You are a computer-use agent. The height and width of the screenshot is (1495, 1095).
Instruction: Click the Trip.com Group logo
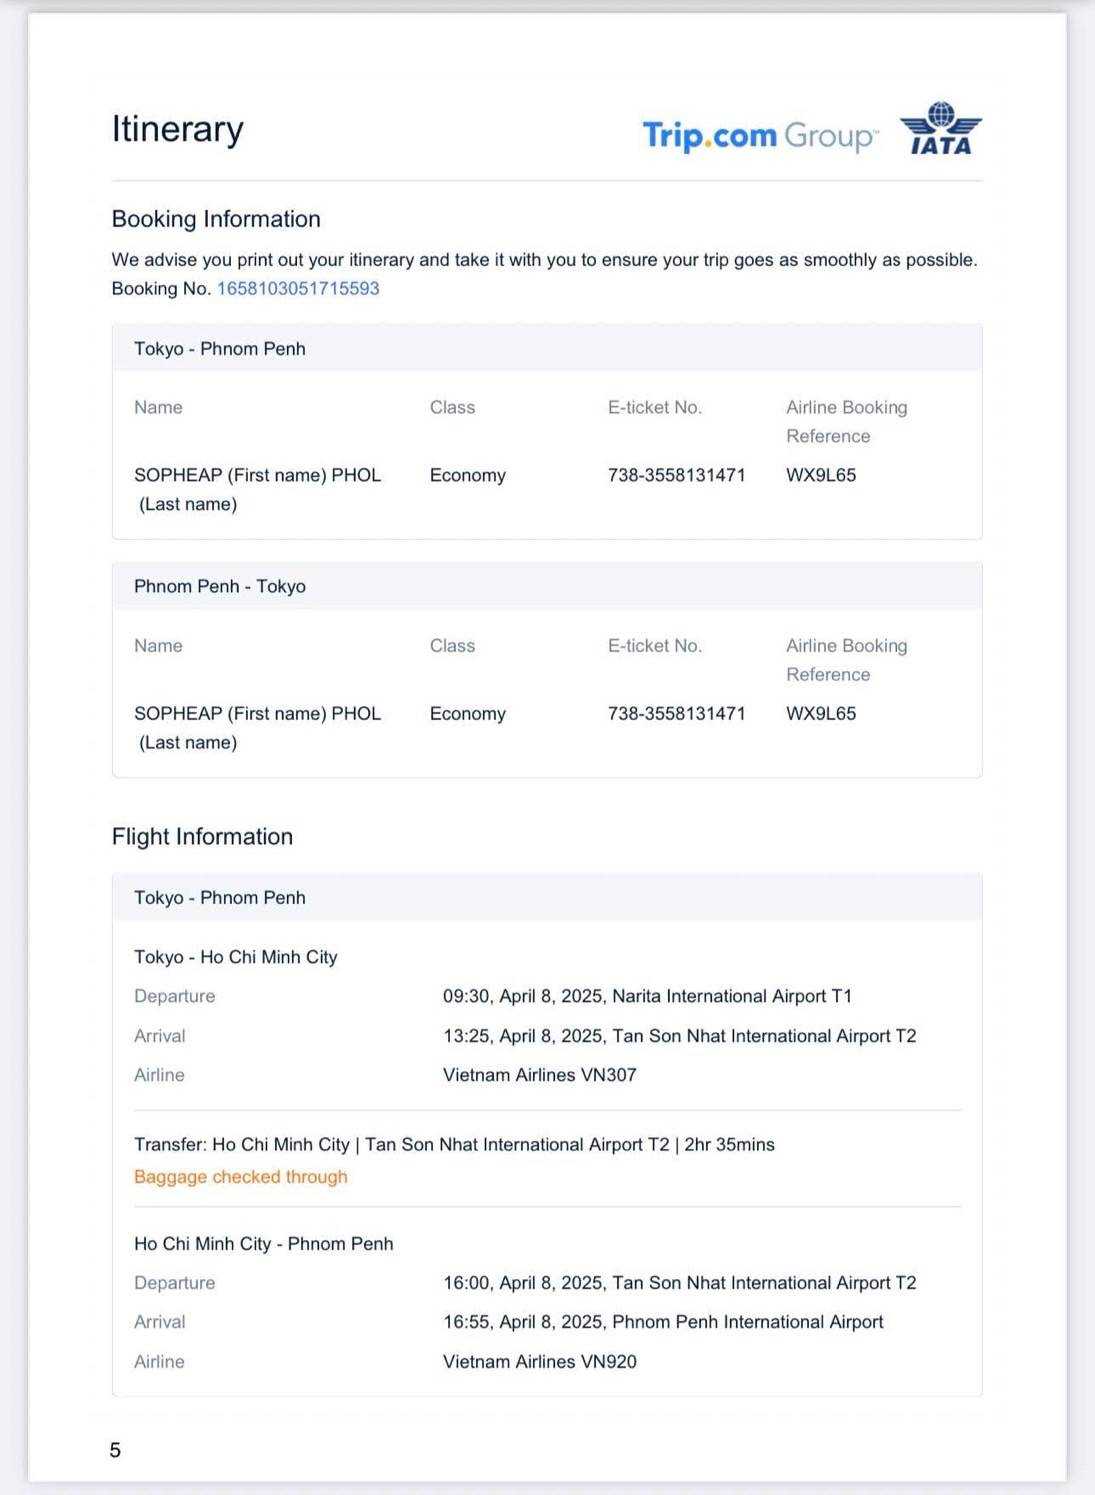click(760, 135)
